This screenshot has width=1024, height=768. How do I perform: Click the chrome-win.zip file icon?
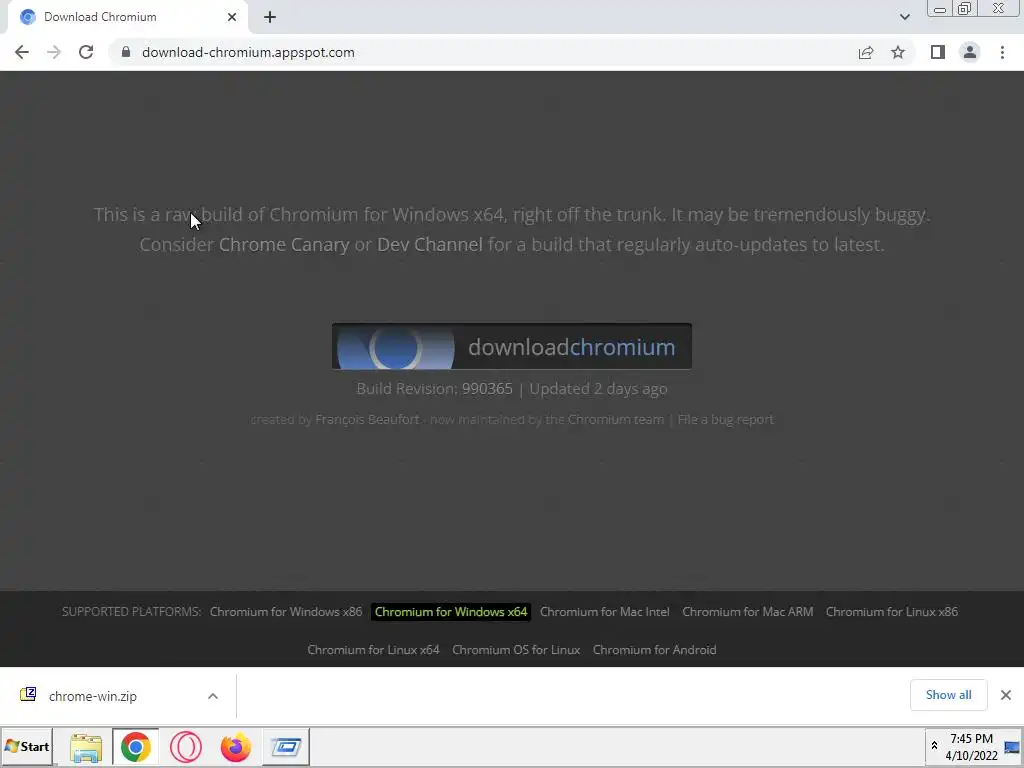pyautogui.click(x=28, y=694)
